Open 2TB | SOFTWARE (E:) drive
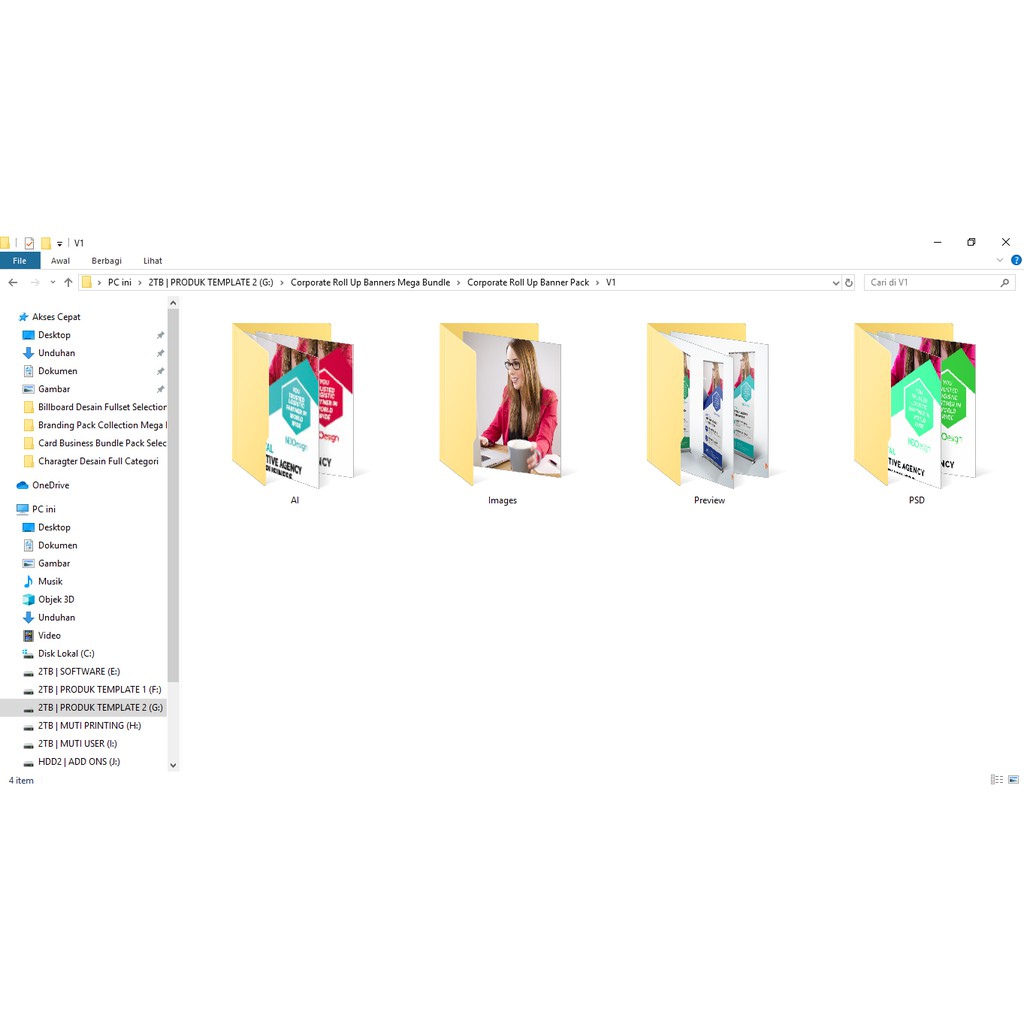 79,672
